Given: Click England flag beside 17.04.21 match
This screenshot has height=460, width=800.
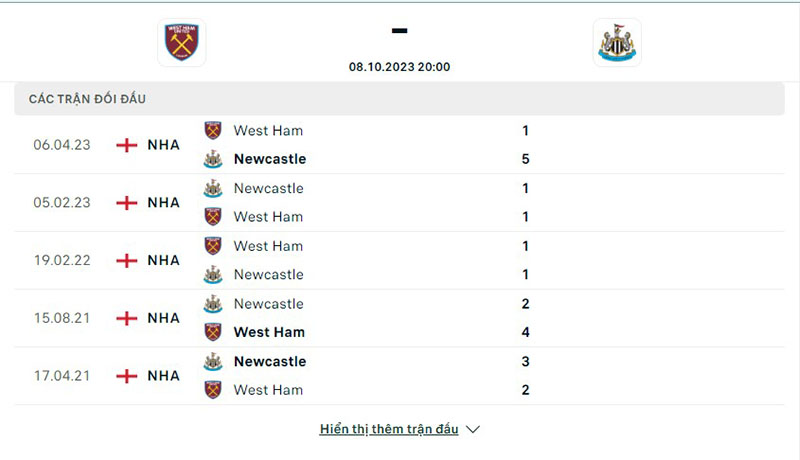Looking at the screenshot, I should coord(127,377).
